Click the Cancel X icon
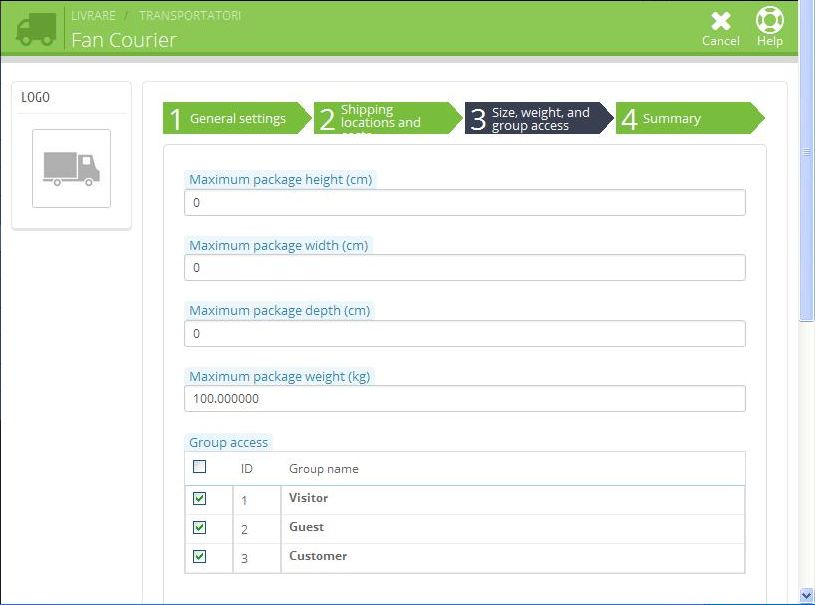This screenshot has width=815, height=605. [720, 21]
